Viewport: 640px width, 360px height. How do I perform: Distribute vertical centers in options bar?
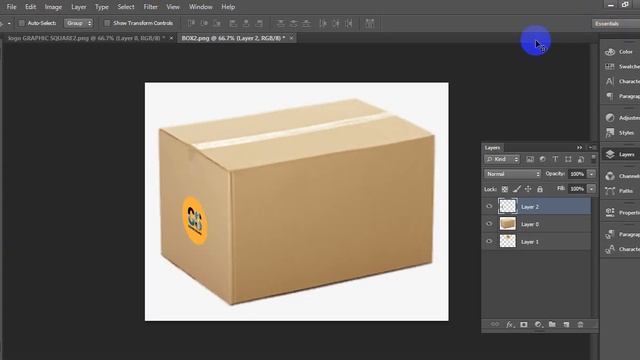(293, 23)
